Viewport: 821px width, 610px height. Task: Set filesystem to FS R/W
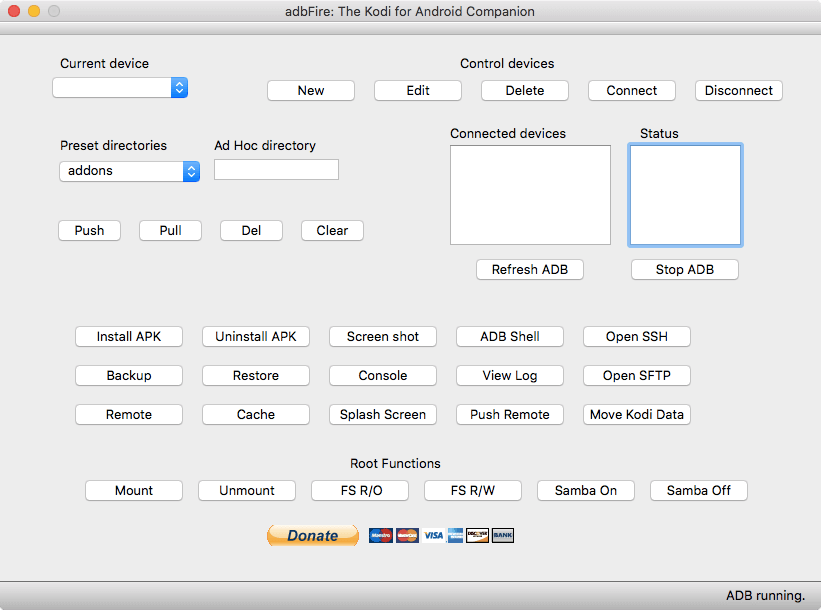click(x=473, y=491)
